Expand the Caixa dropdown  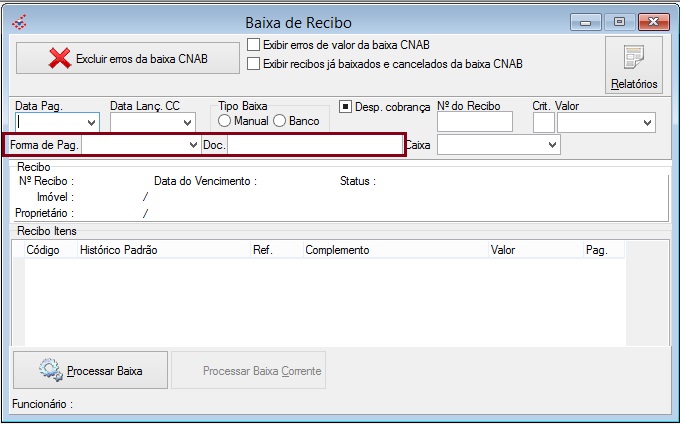(552, 145)
